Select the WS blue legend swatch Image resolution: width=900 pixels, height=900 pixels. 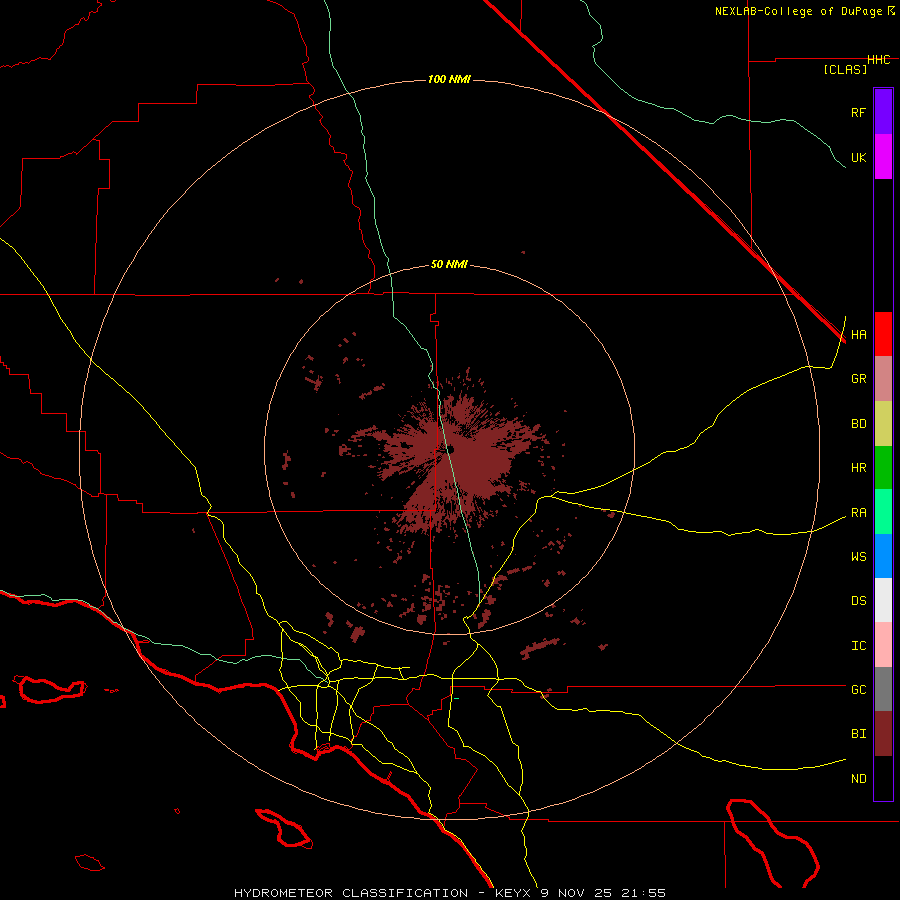coord(883,556)
